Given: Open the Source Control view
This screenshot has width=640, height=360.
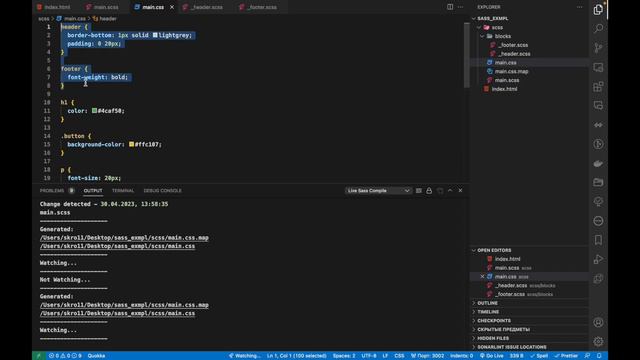Looking at the screenshot, I should click(x=598, y=48).
